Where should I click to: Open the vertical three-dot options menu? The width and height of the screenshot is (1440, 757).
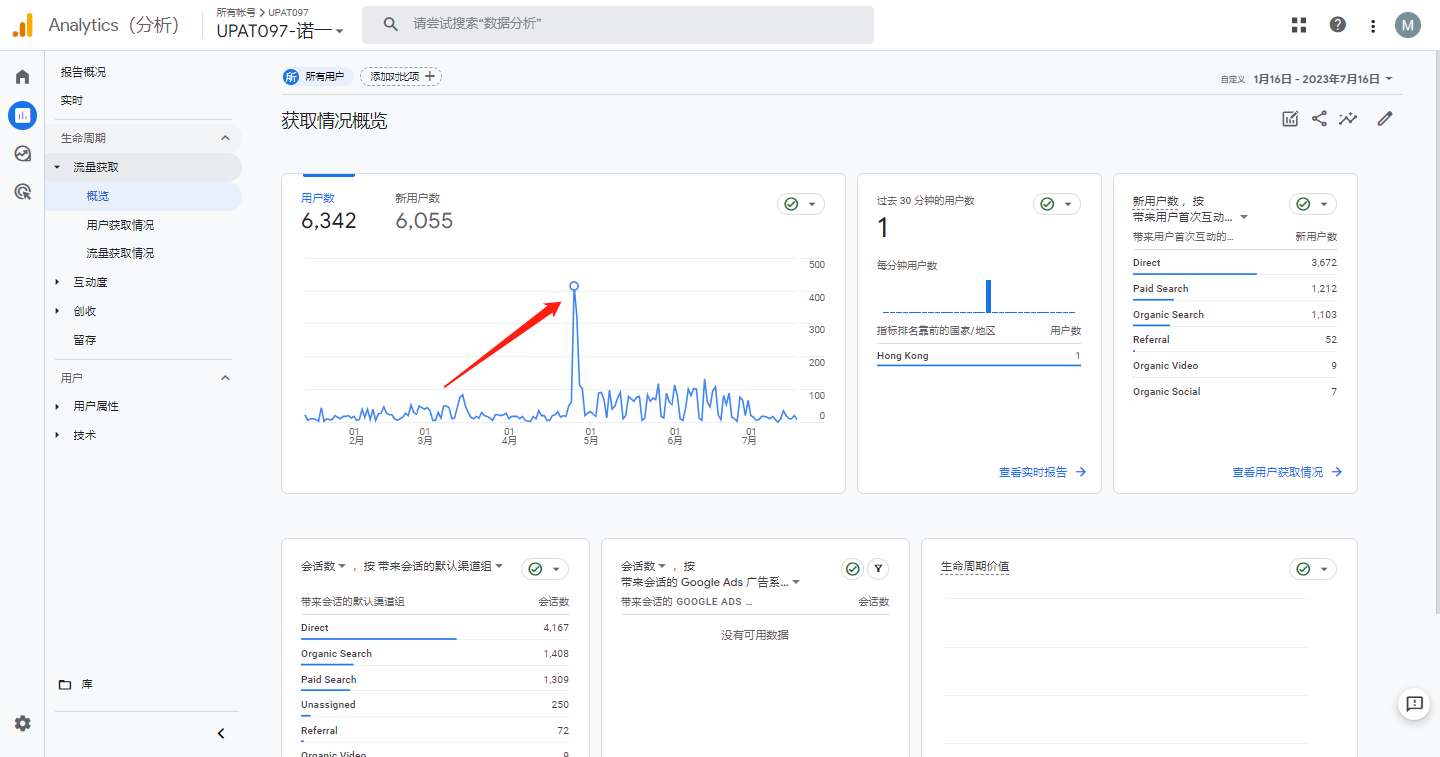1373,25
